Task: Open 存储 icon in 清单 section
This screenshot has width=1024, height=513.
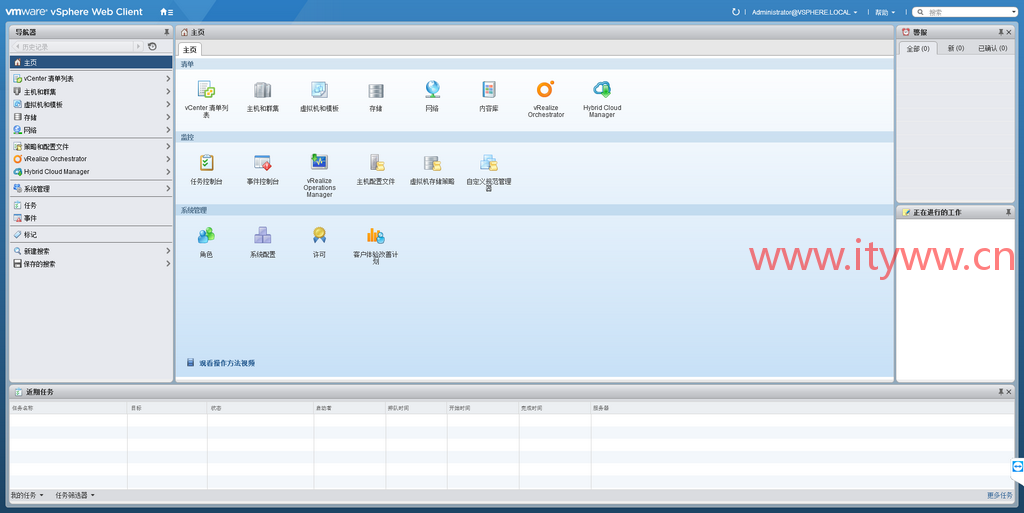Action: coord(376,91)
